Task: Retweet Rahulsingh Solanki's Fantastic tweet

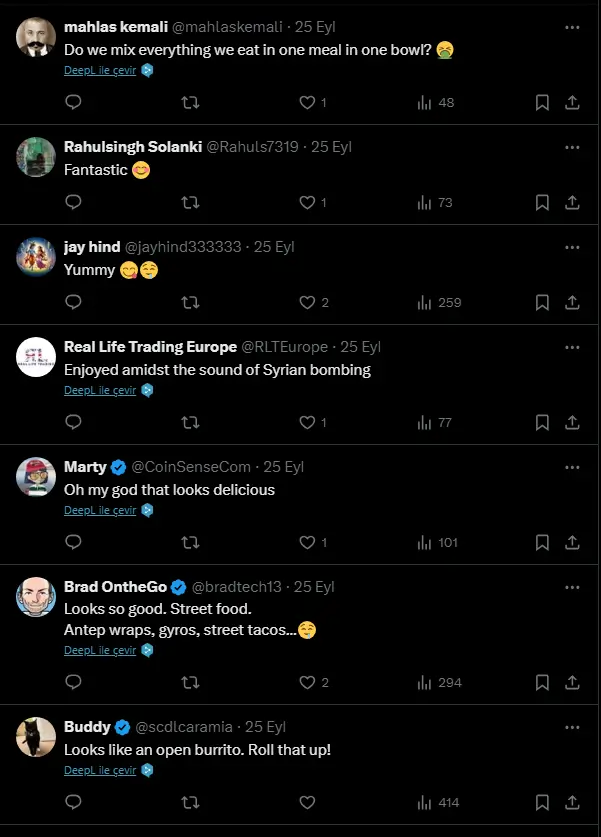Action: 190,202
